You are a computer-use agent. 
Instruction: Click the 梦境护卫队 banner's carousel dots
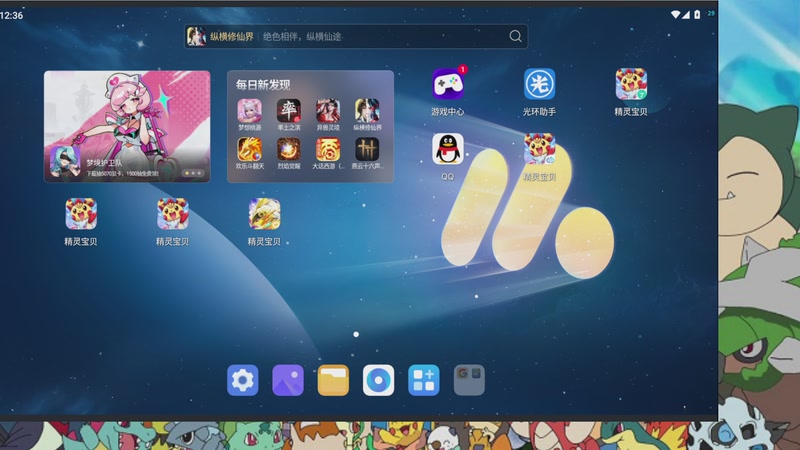193,173
